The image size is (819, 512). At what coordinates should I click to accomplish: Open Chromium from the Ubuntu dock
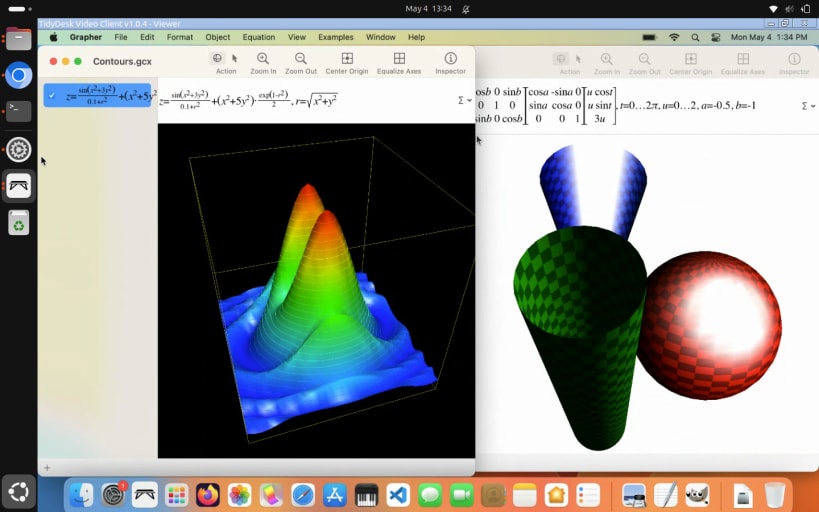[x=19, y=75]
